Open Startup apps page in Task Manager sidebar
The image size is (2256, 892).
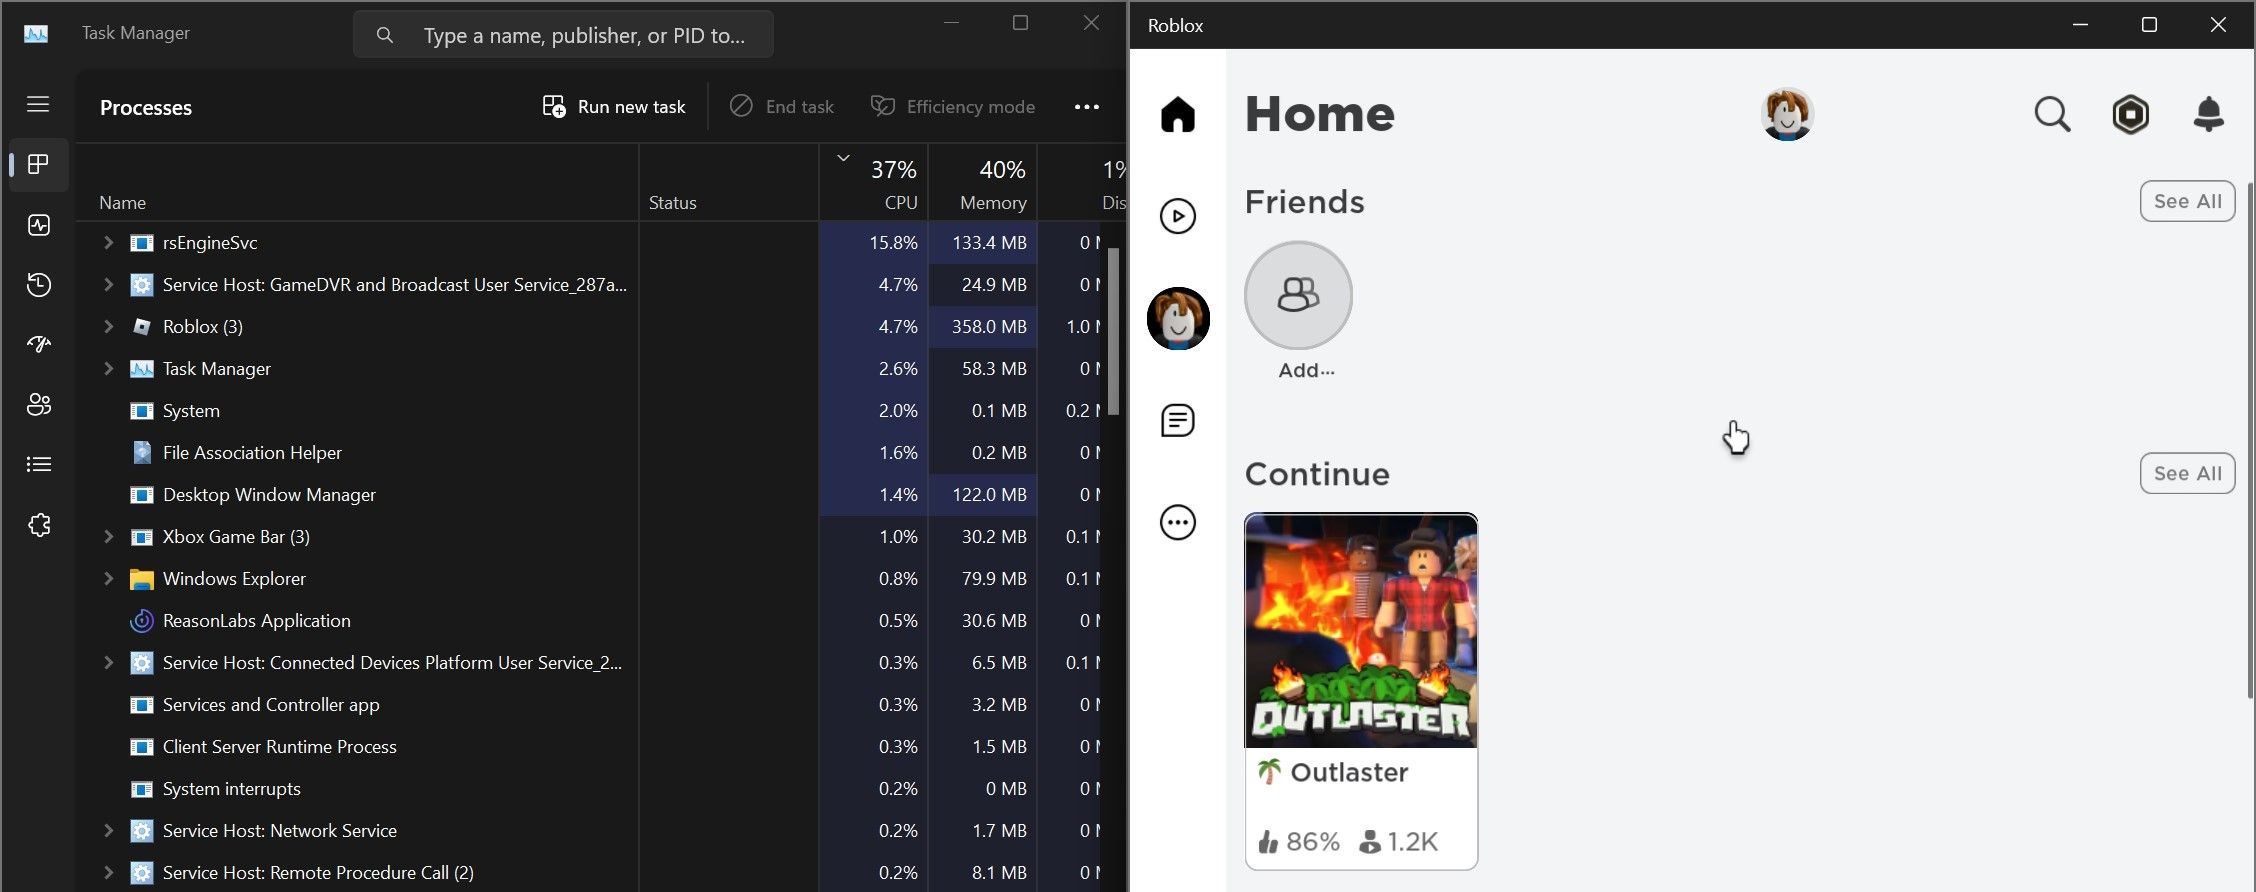[38, 345]
